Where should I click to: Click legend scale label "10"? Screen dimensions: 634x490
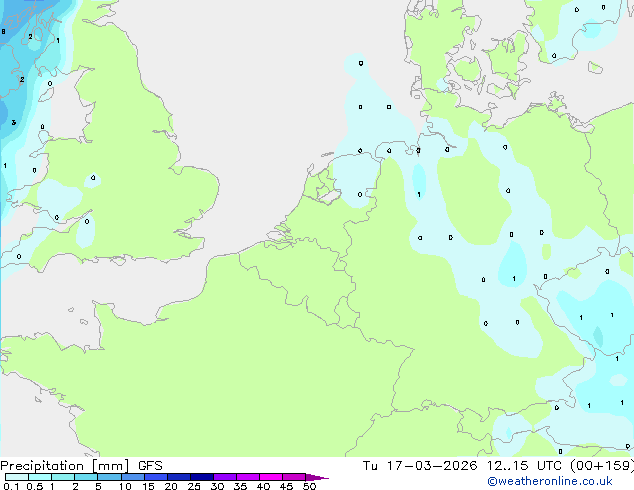(x=125, y=486)
